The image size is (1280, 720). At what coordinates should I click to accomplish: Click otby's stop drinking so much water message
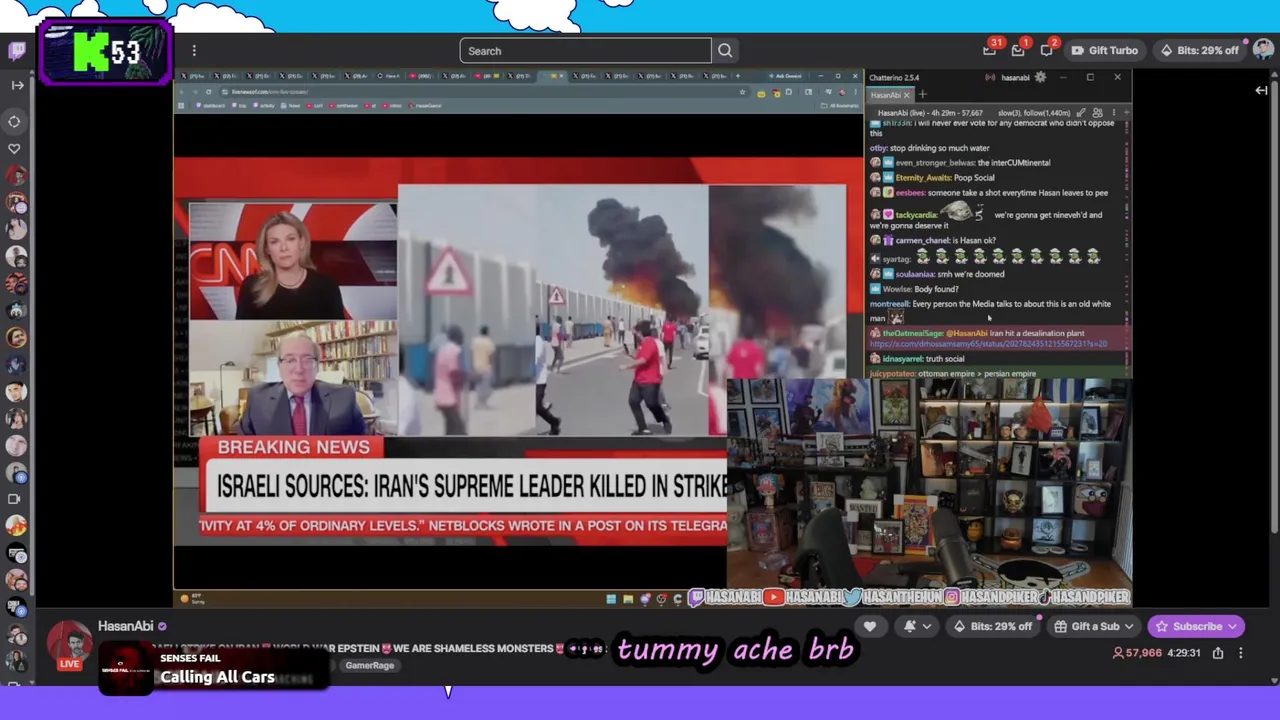tap(930, 148)
